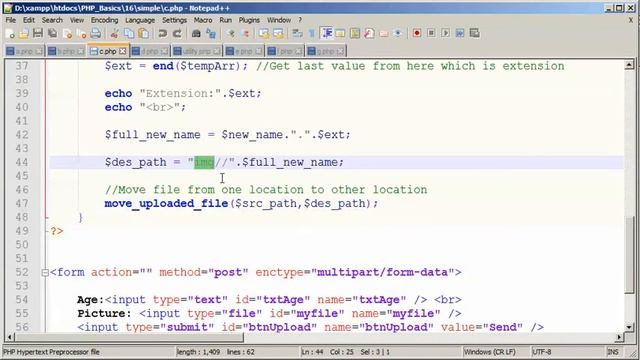Click the Print toolbar icon
Screen dimensions: 640x360
click(x=96, y=33)
